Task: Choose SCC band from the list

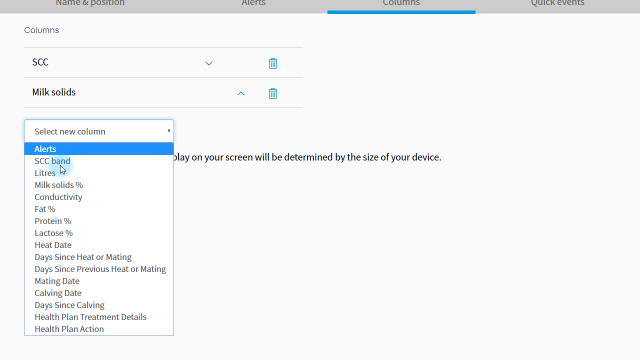Action: click(x=99, y=161)
